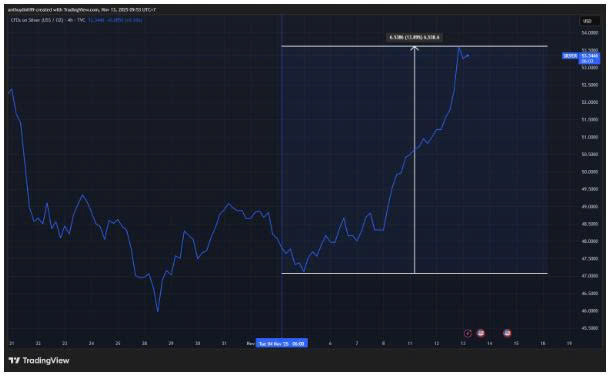Click the upper white measurement line
This screenshot has width=610, height=377.
coord(414,47)
